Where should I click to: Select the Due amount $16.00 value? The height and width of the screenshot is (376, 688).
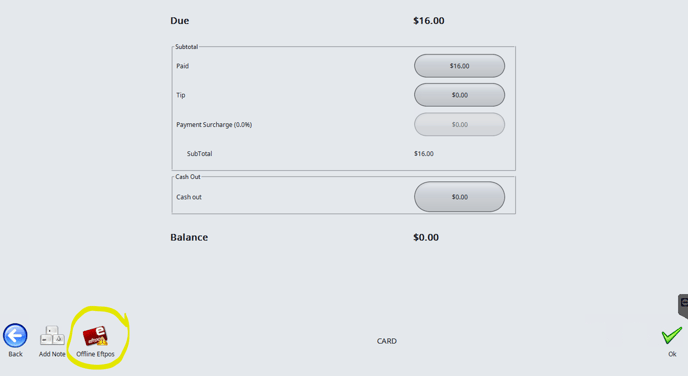429,21
